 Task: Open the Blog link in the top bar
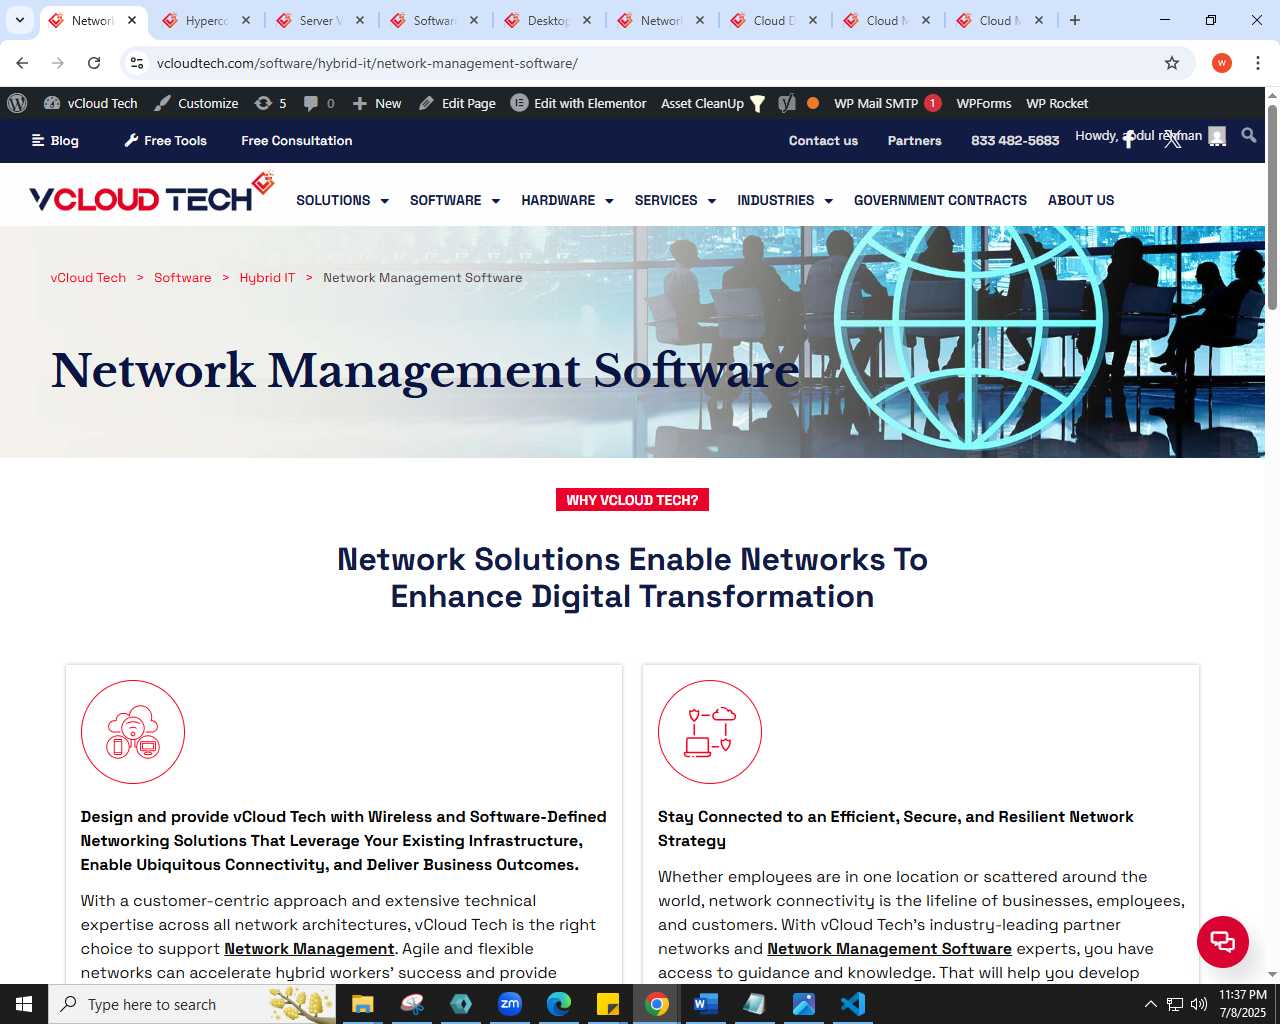pos(55,140)
